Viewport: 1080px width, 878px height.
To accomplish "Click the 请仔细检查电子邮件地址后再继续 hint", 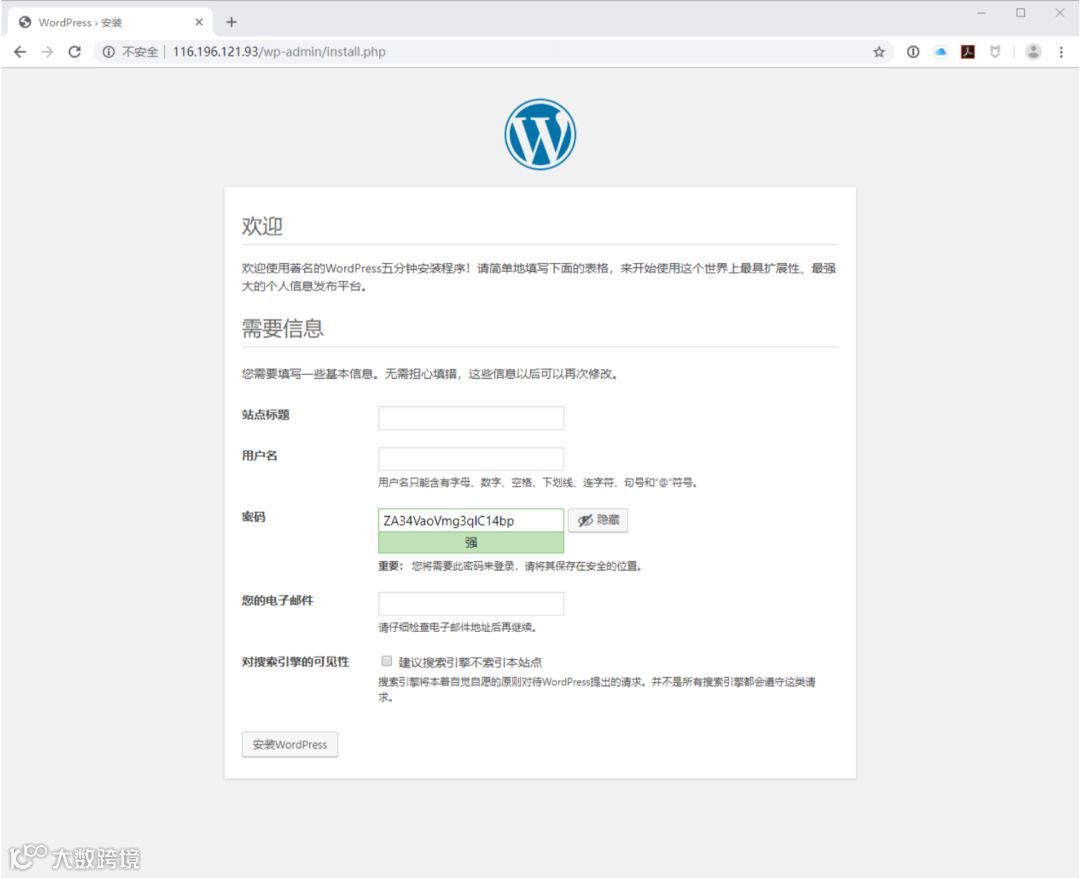I will 457,627.
